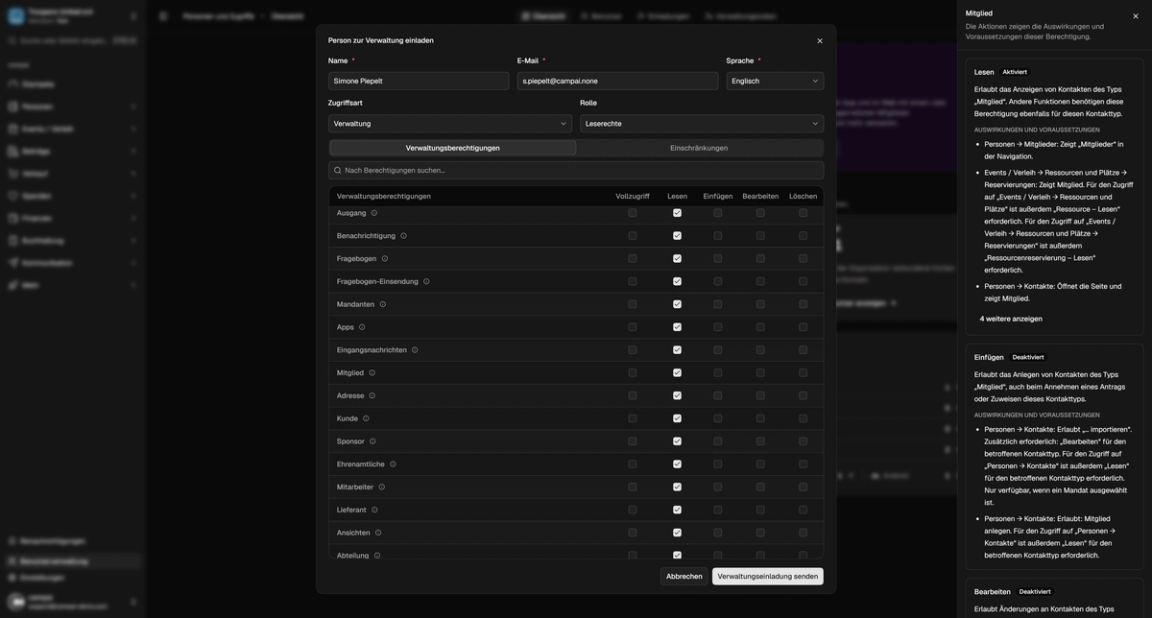Enable Bearbeiten for Mandanten
This screenshot has width=1152, height=618.
[760, 304]
